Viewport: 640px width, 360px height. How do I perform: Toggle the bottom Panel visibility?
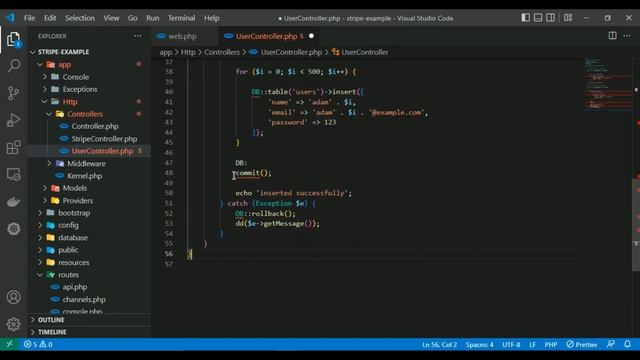(x=538, y=18)
